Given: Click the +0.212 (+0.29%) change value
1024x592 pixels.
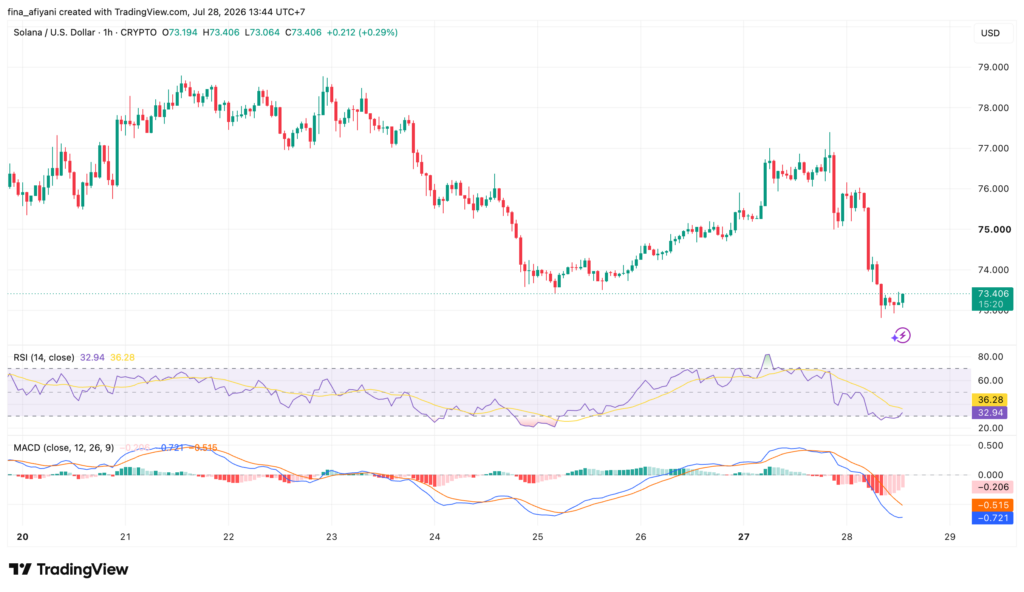Looking at the screenshot, I should coord(362,32).
